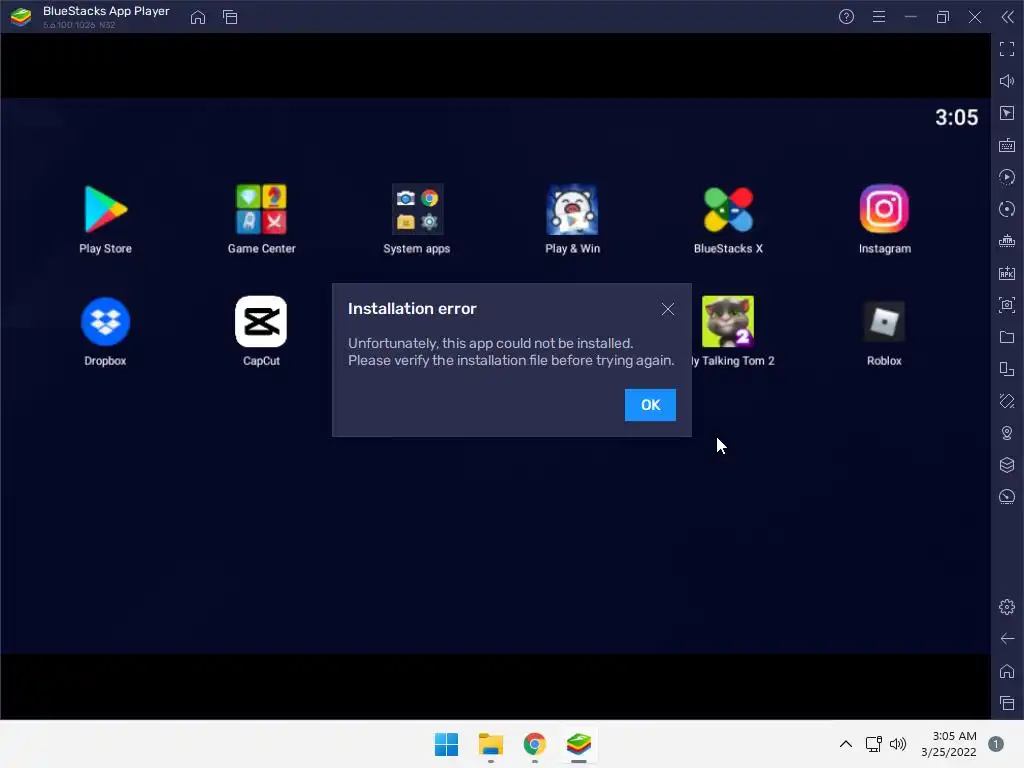Open the taskbar notification badge
The width and height of the screenshot is (1024, 768).
click(996, 744)
